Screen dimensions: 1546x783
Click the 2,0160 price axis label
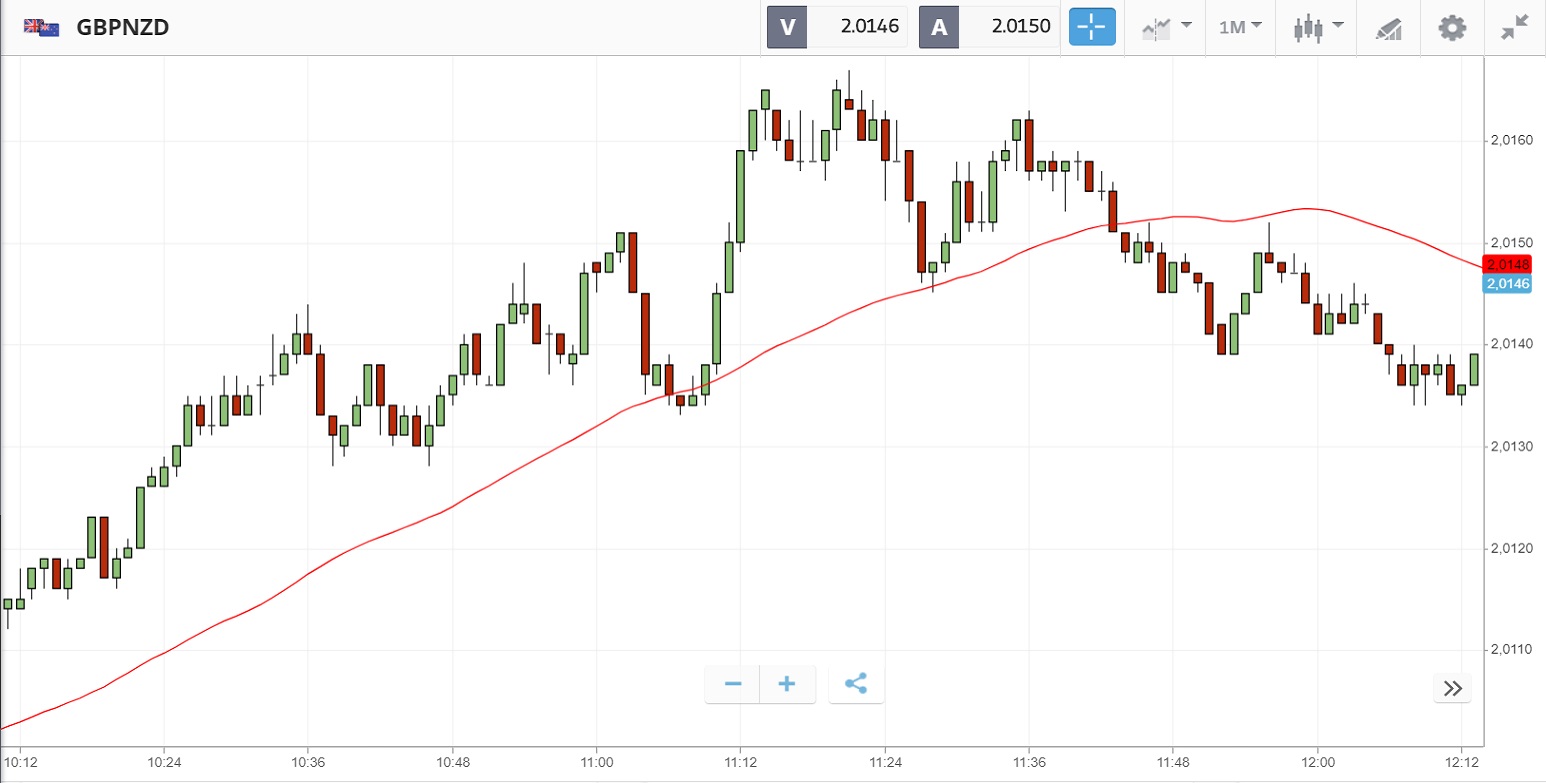coord(1511,141)
